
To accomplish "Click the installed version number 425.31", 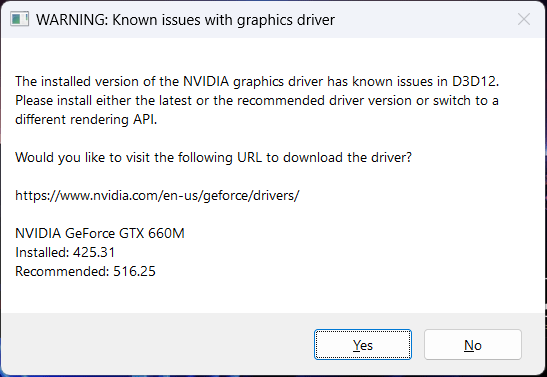I will point(94,252).
